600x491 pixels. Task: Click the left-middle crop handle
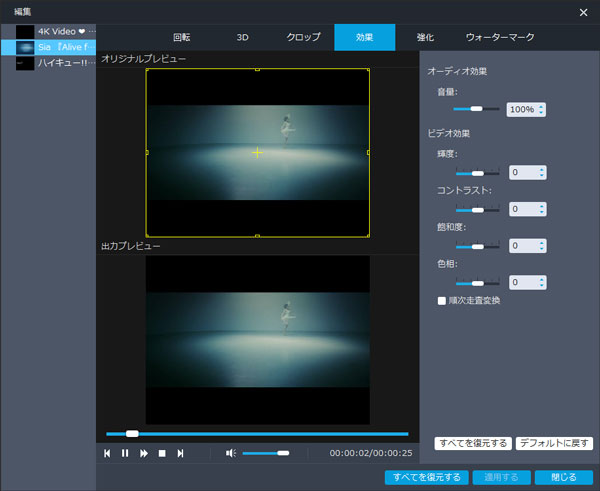coord(147,153)
